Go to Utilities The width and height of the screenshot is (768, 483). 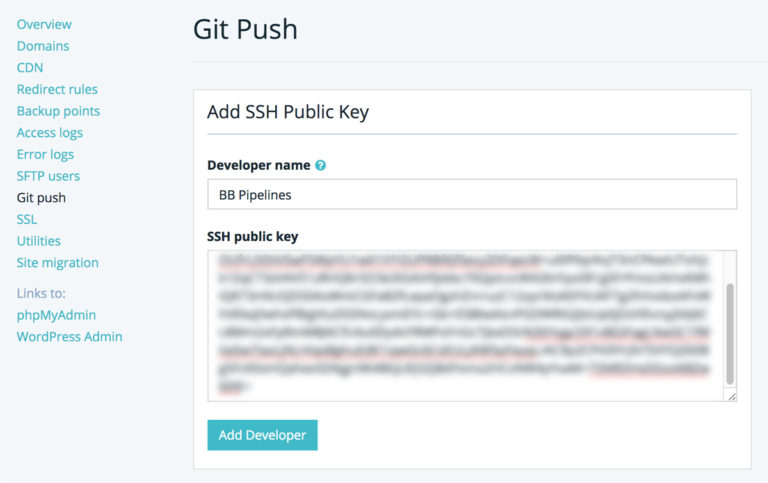39,241
